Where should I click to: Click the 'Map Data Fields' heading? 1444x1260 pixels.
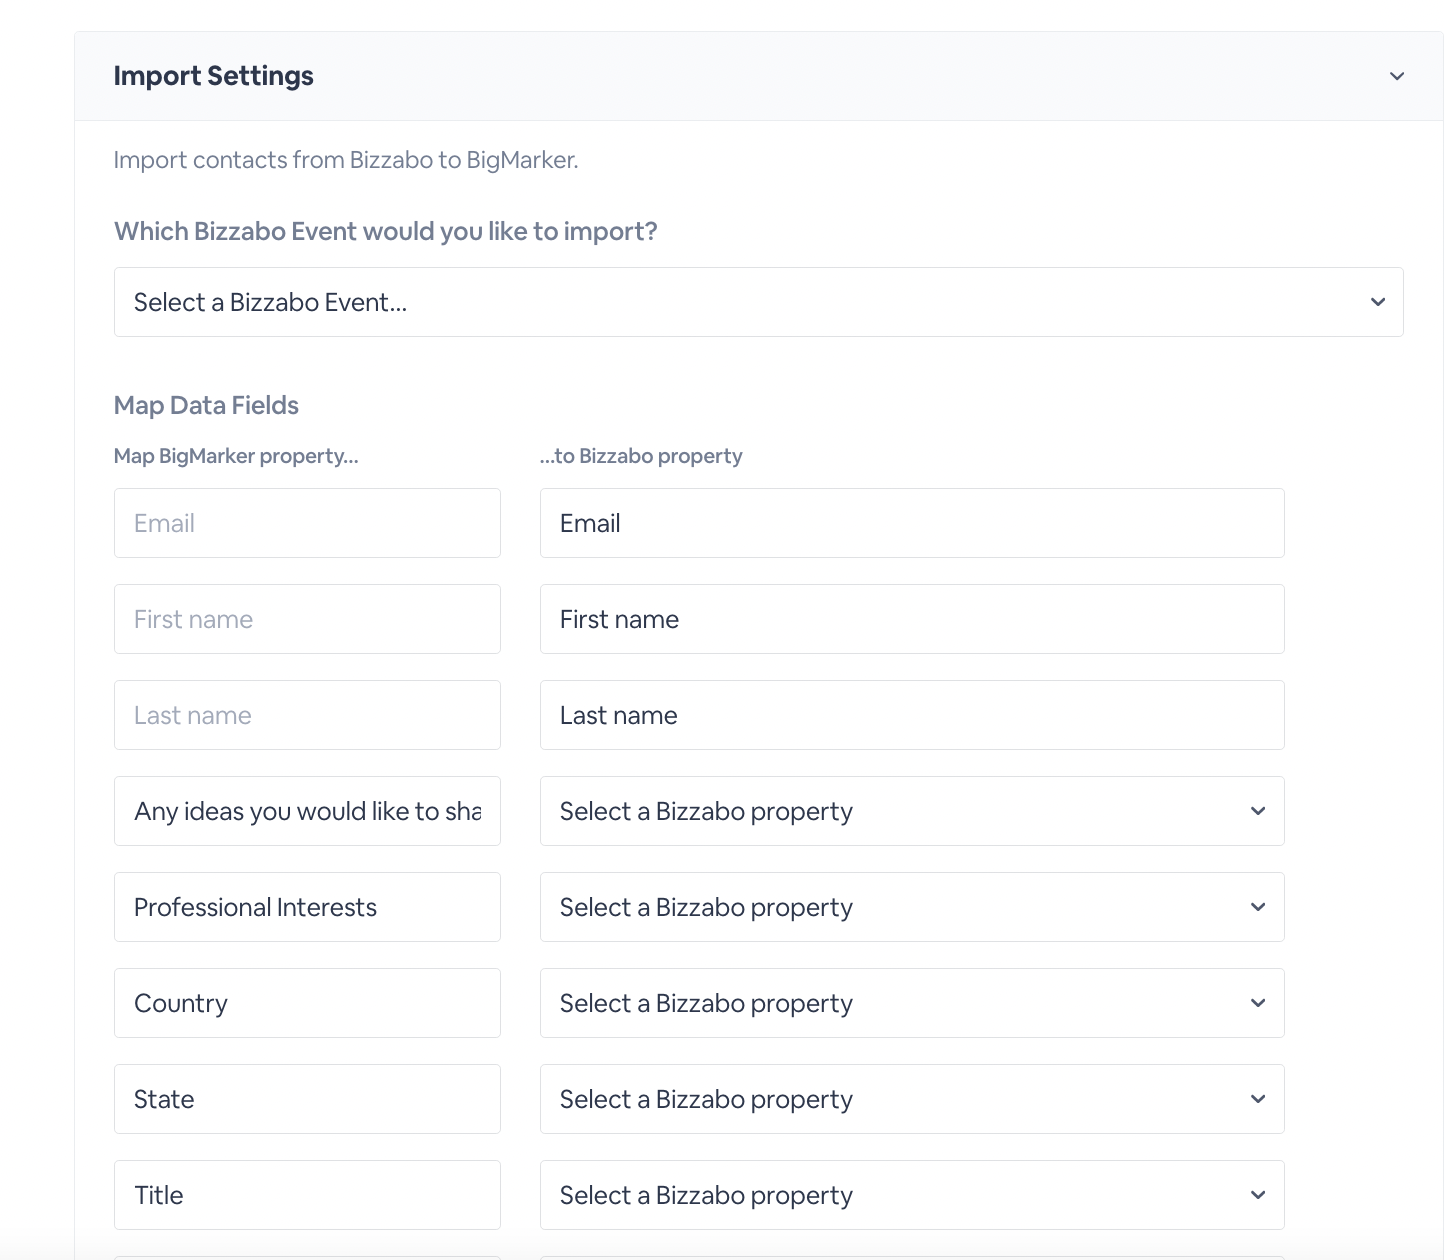pyautogui.click(x=206, y=405)
